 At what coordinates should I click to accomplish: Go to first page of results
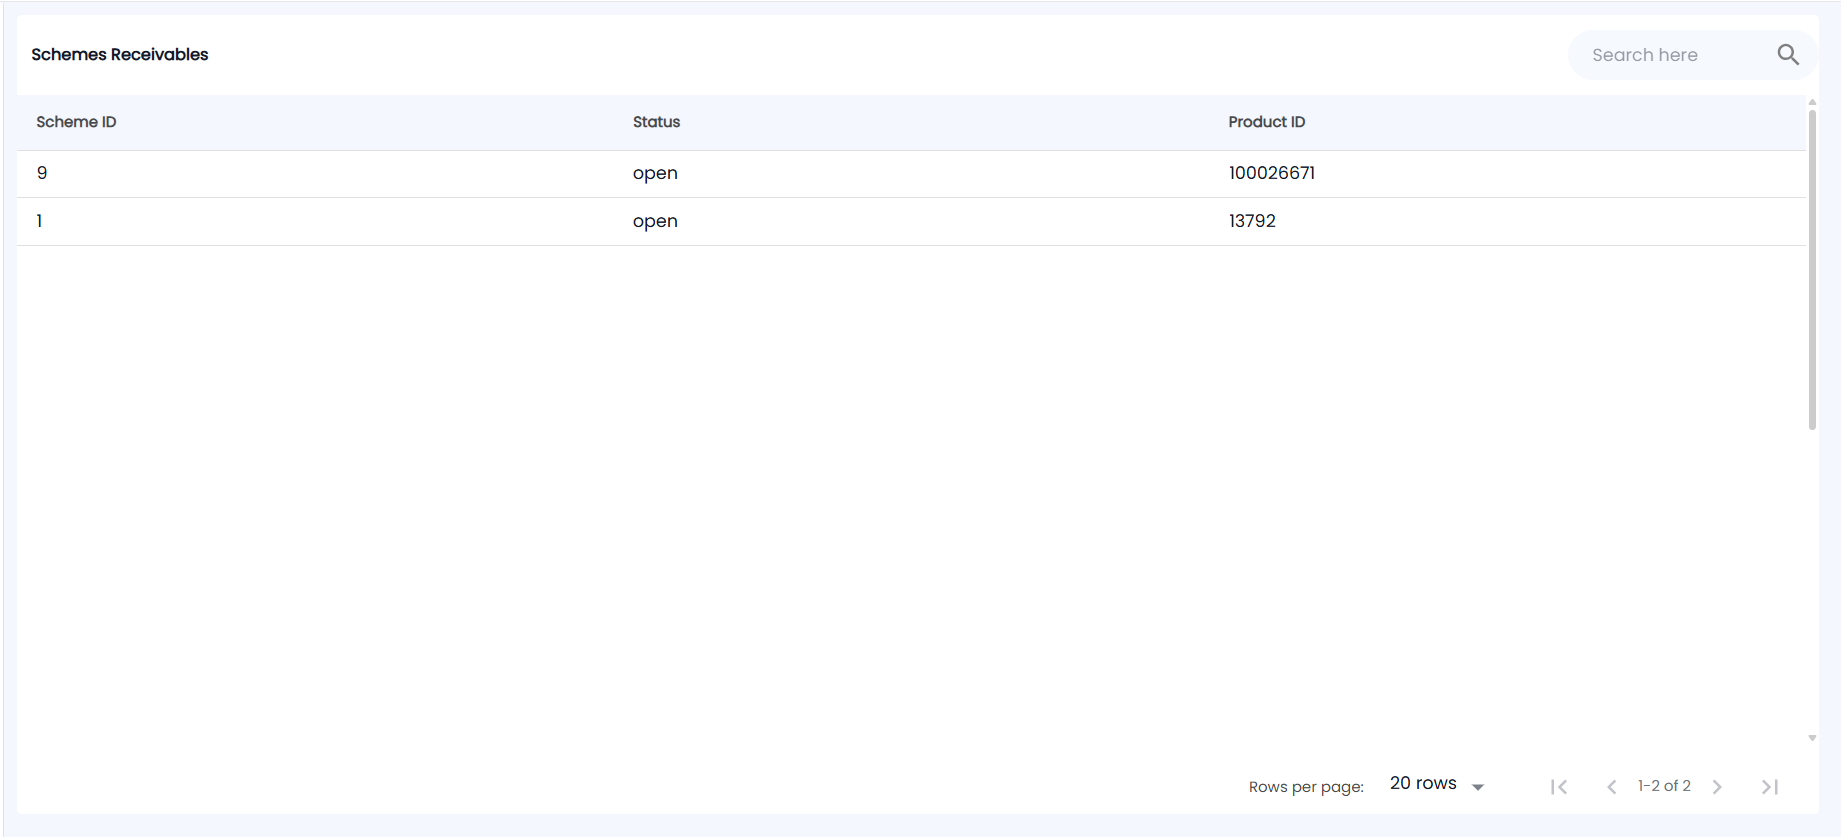[x=1559, y=787]
